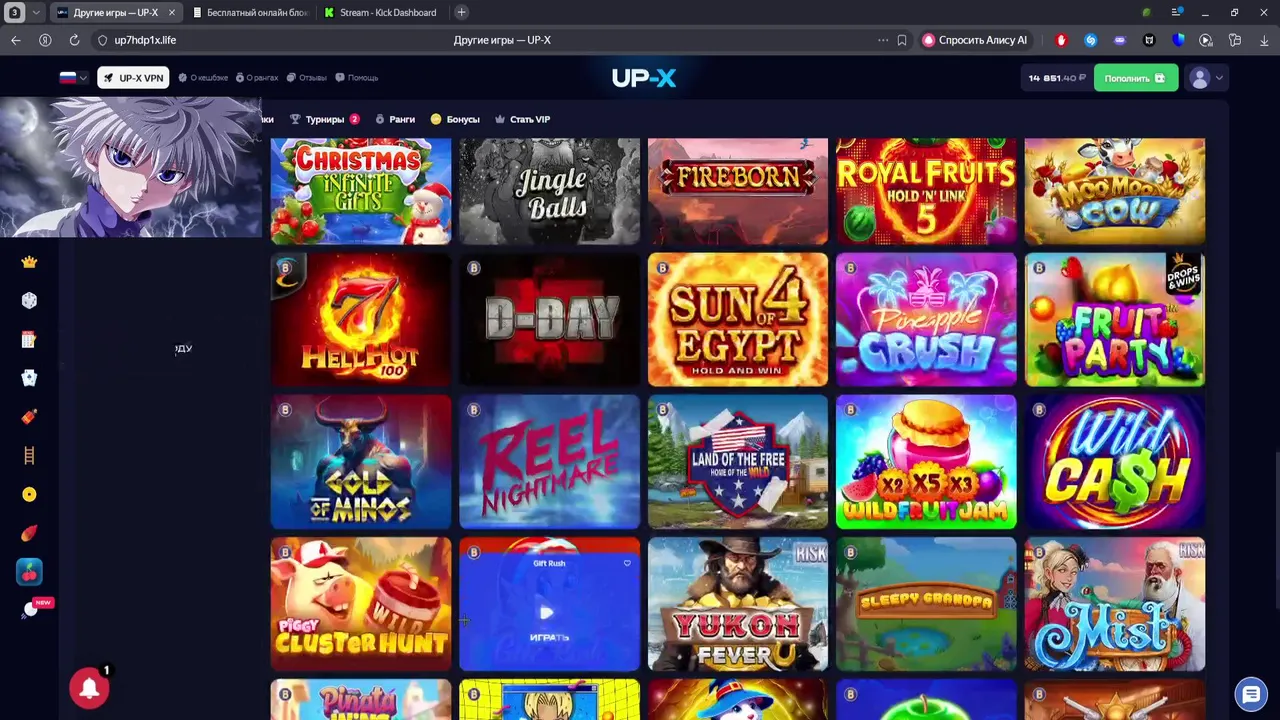The image size is (1280, 720).
Task: Open the ladder game sidebar icon
Action: [29, 456]
